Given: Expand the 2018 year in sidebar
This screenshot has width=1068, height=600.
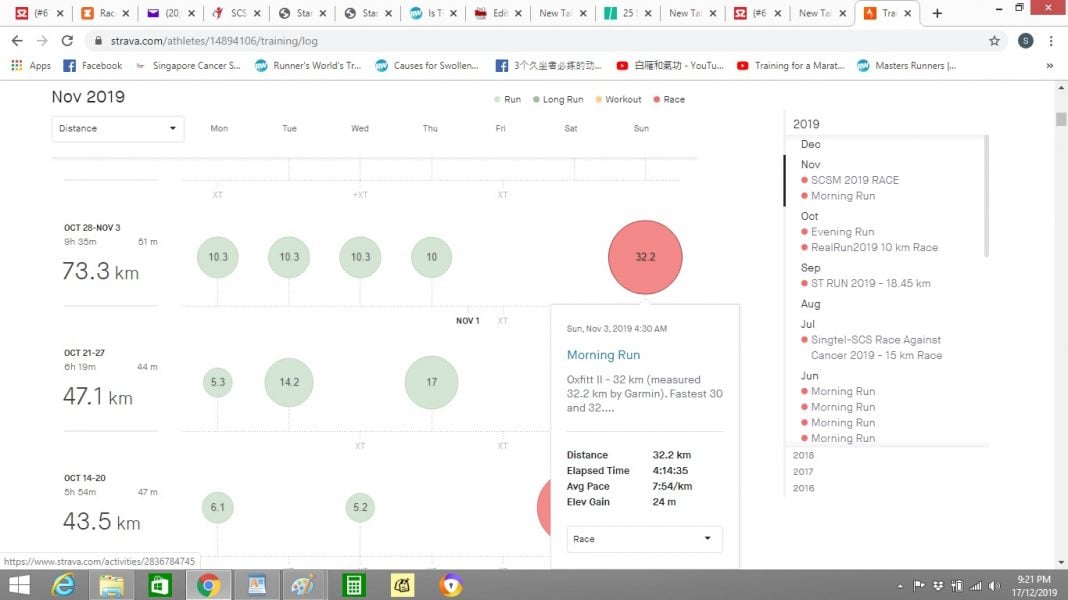Looking at the screenshot, I should click(x=803, y=455).
